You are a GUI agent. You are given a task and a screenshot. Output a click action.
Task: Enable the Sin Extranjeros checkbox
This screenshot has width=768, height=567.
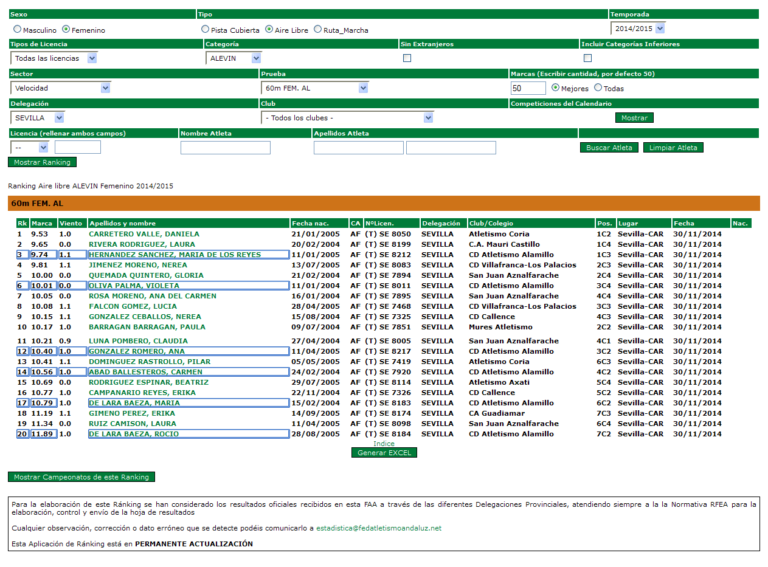point(407,58)
